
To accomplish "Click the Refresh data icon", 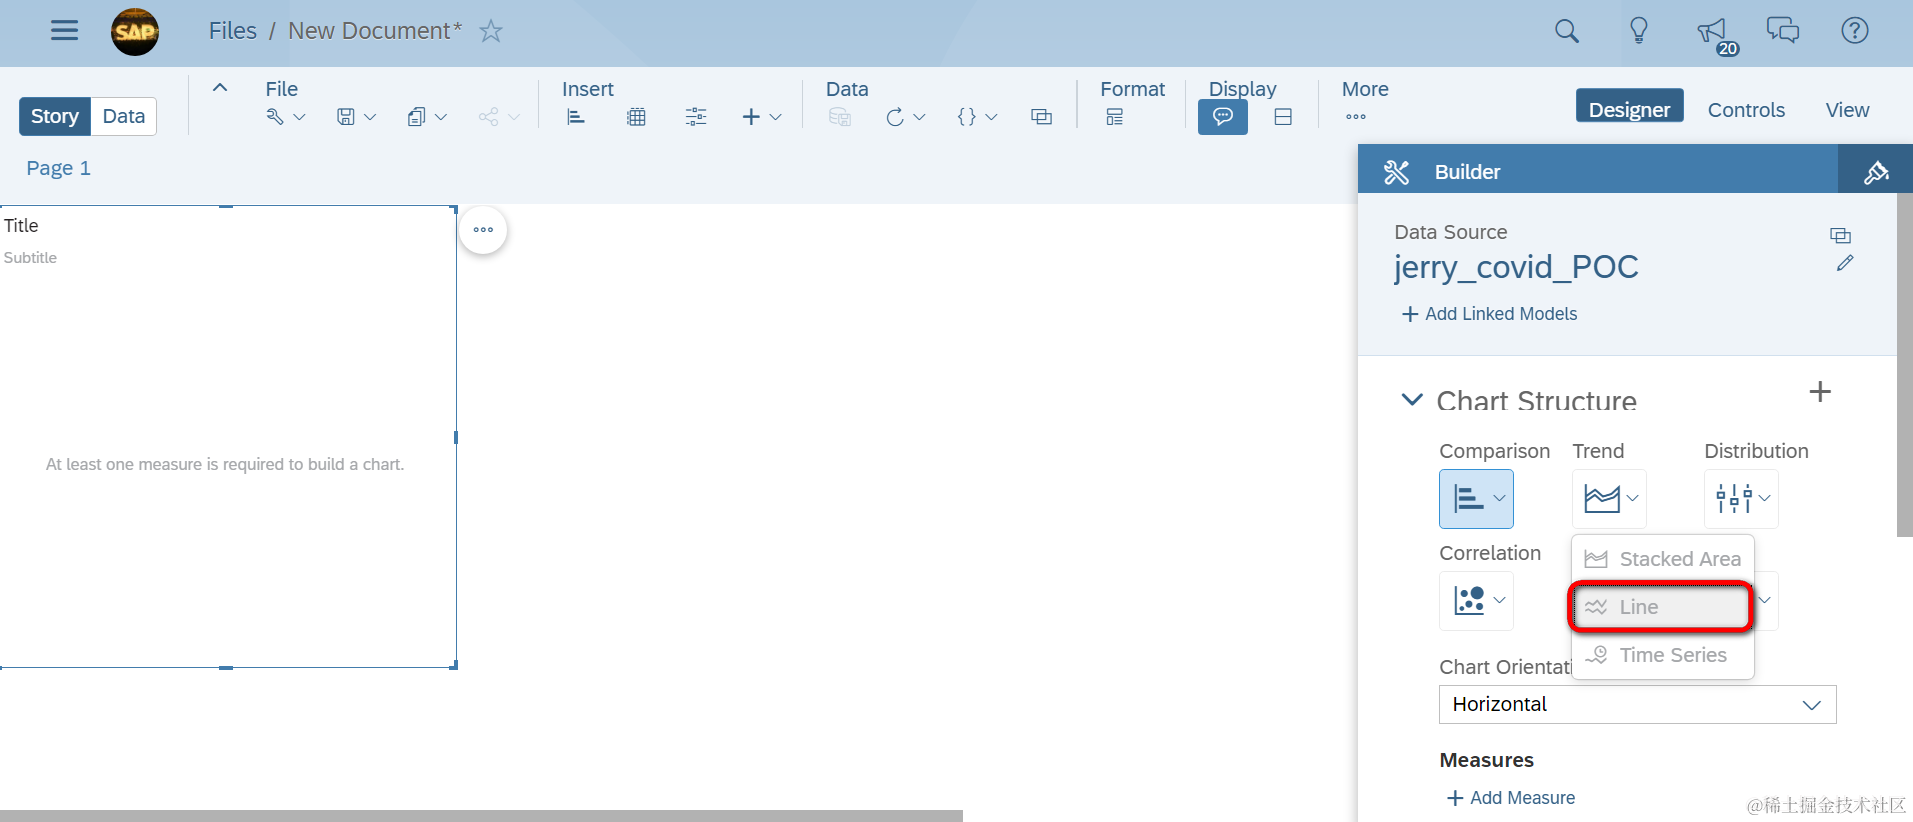I will 895,117.
